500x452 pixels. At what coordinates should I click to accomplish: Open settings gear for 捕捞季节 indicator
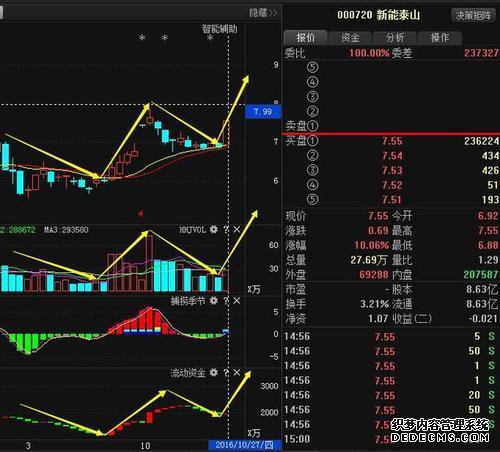[x=213, y=301]
